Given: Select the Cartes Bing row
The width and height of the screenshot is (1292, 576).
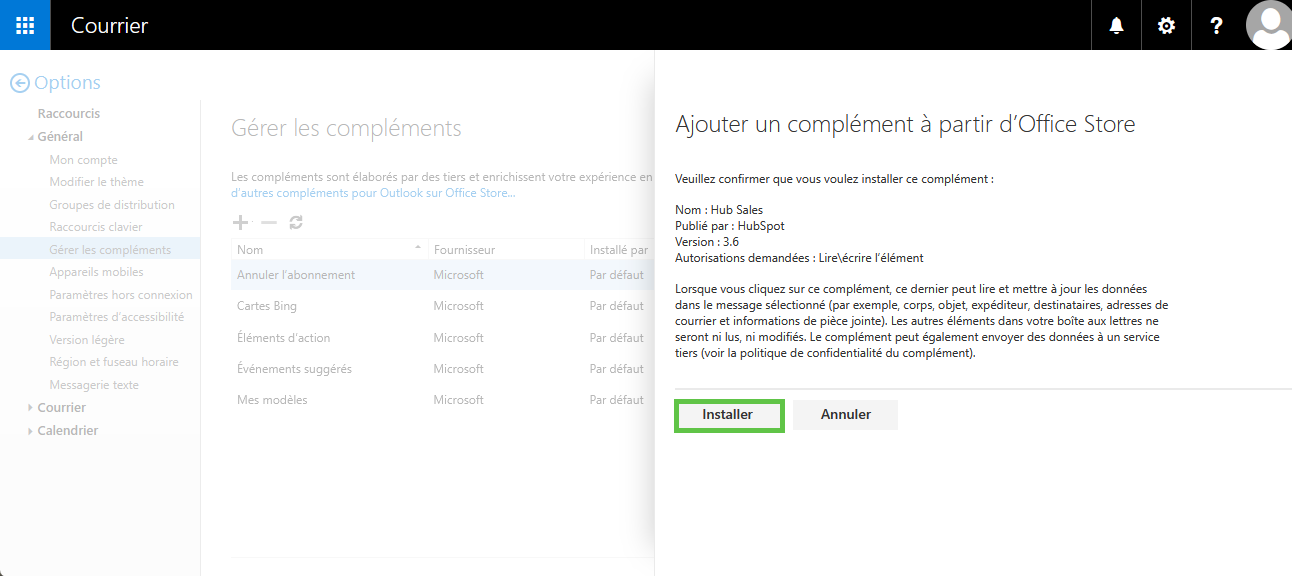Looking at the screenshot, I should pyautogui.click(x=267, y=306).
